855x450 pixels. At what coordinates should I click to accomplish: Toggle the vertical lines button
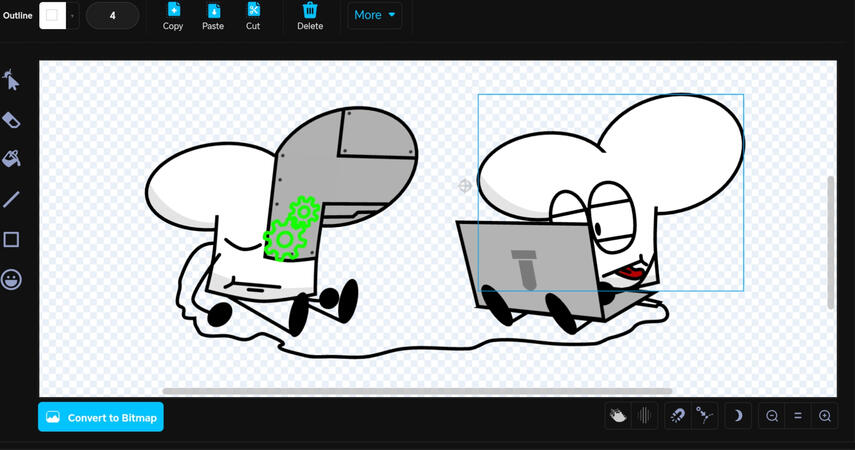(645, 416)
